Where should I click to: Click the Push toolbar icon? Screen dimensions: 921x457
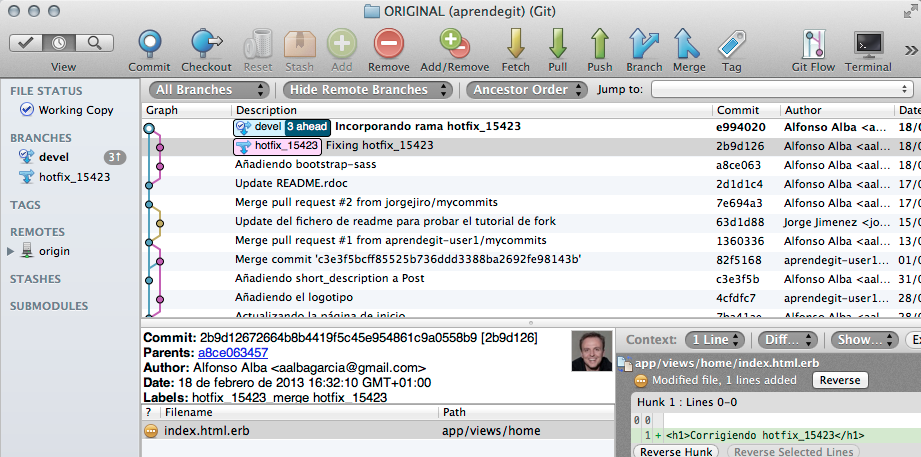(x=600, y=44)
